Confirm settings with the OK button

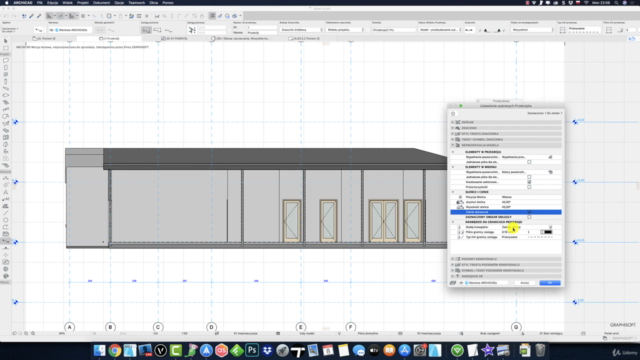[x=550, y=283]
